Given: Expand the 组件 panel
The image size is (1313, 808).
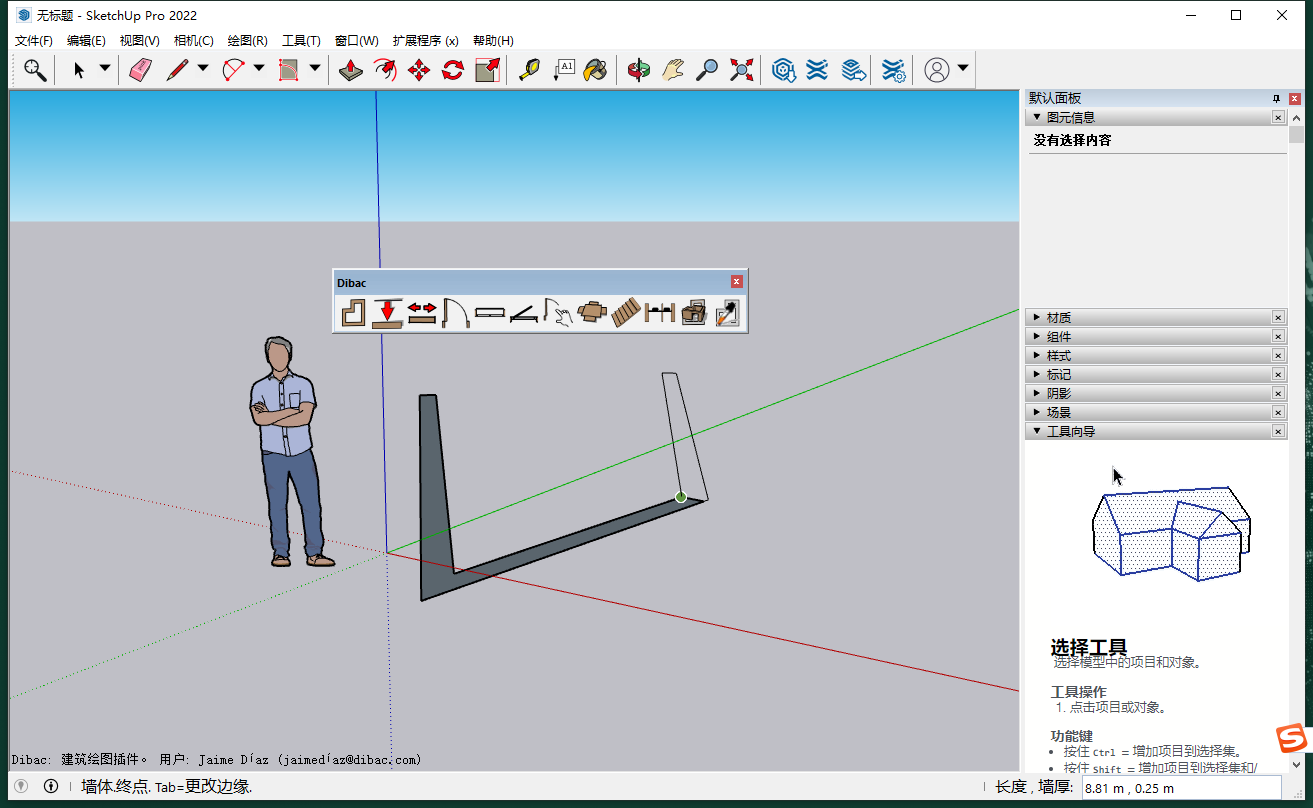Looking at the screenshot, I should tap(1037, 336).
